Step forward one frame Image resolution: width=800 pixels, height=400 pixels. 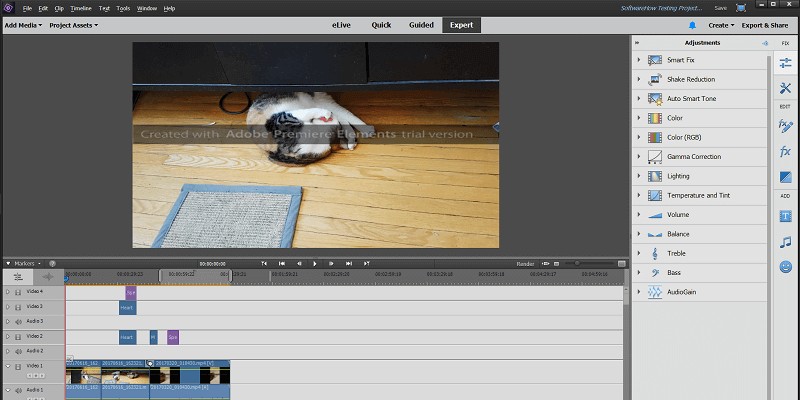pos(332,264)
